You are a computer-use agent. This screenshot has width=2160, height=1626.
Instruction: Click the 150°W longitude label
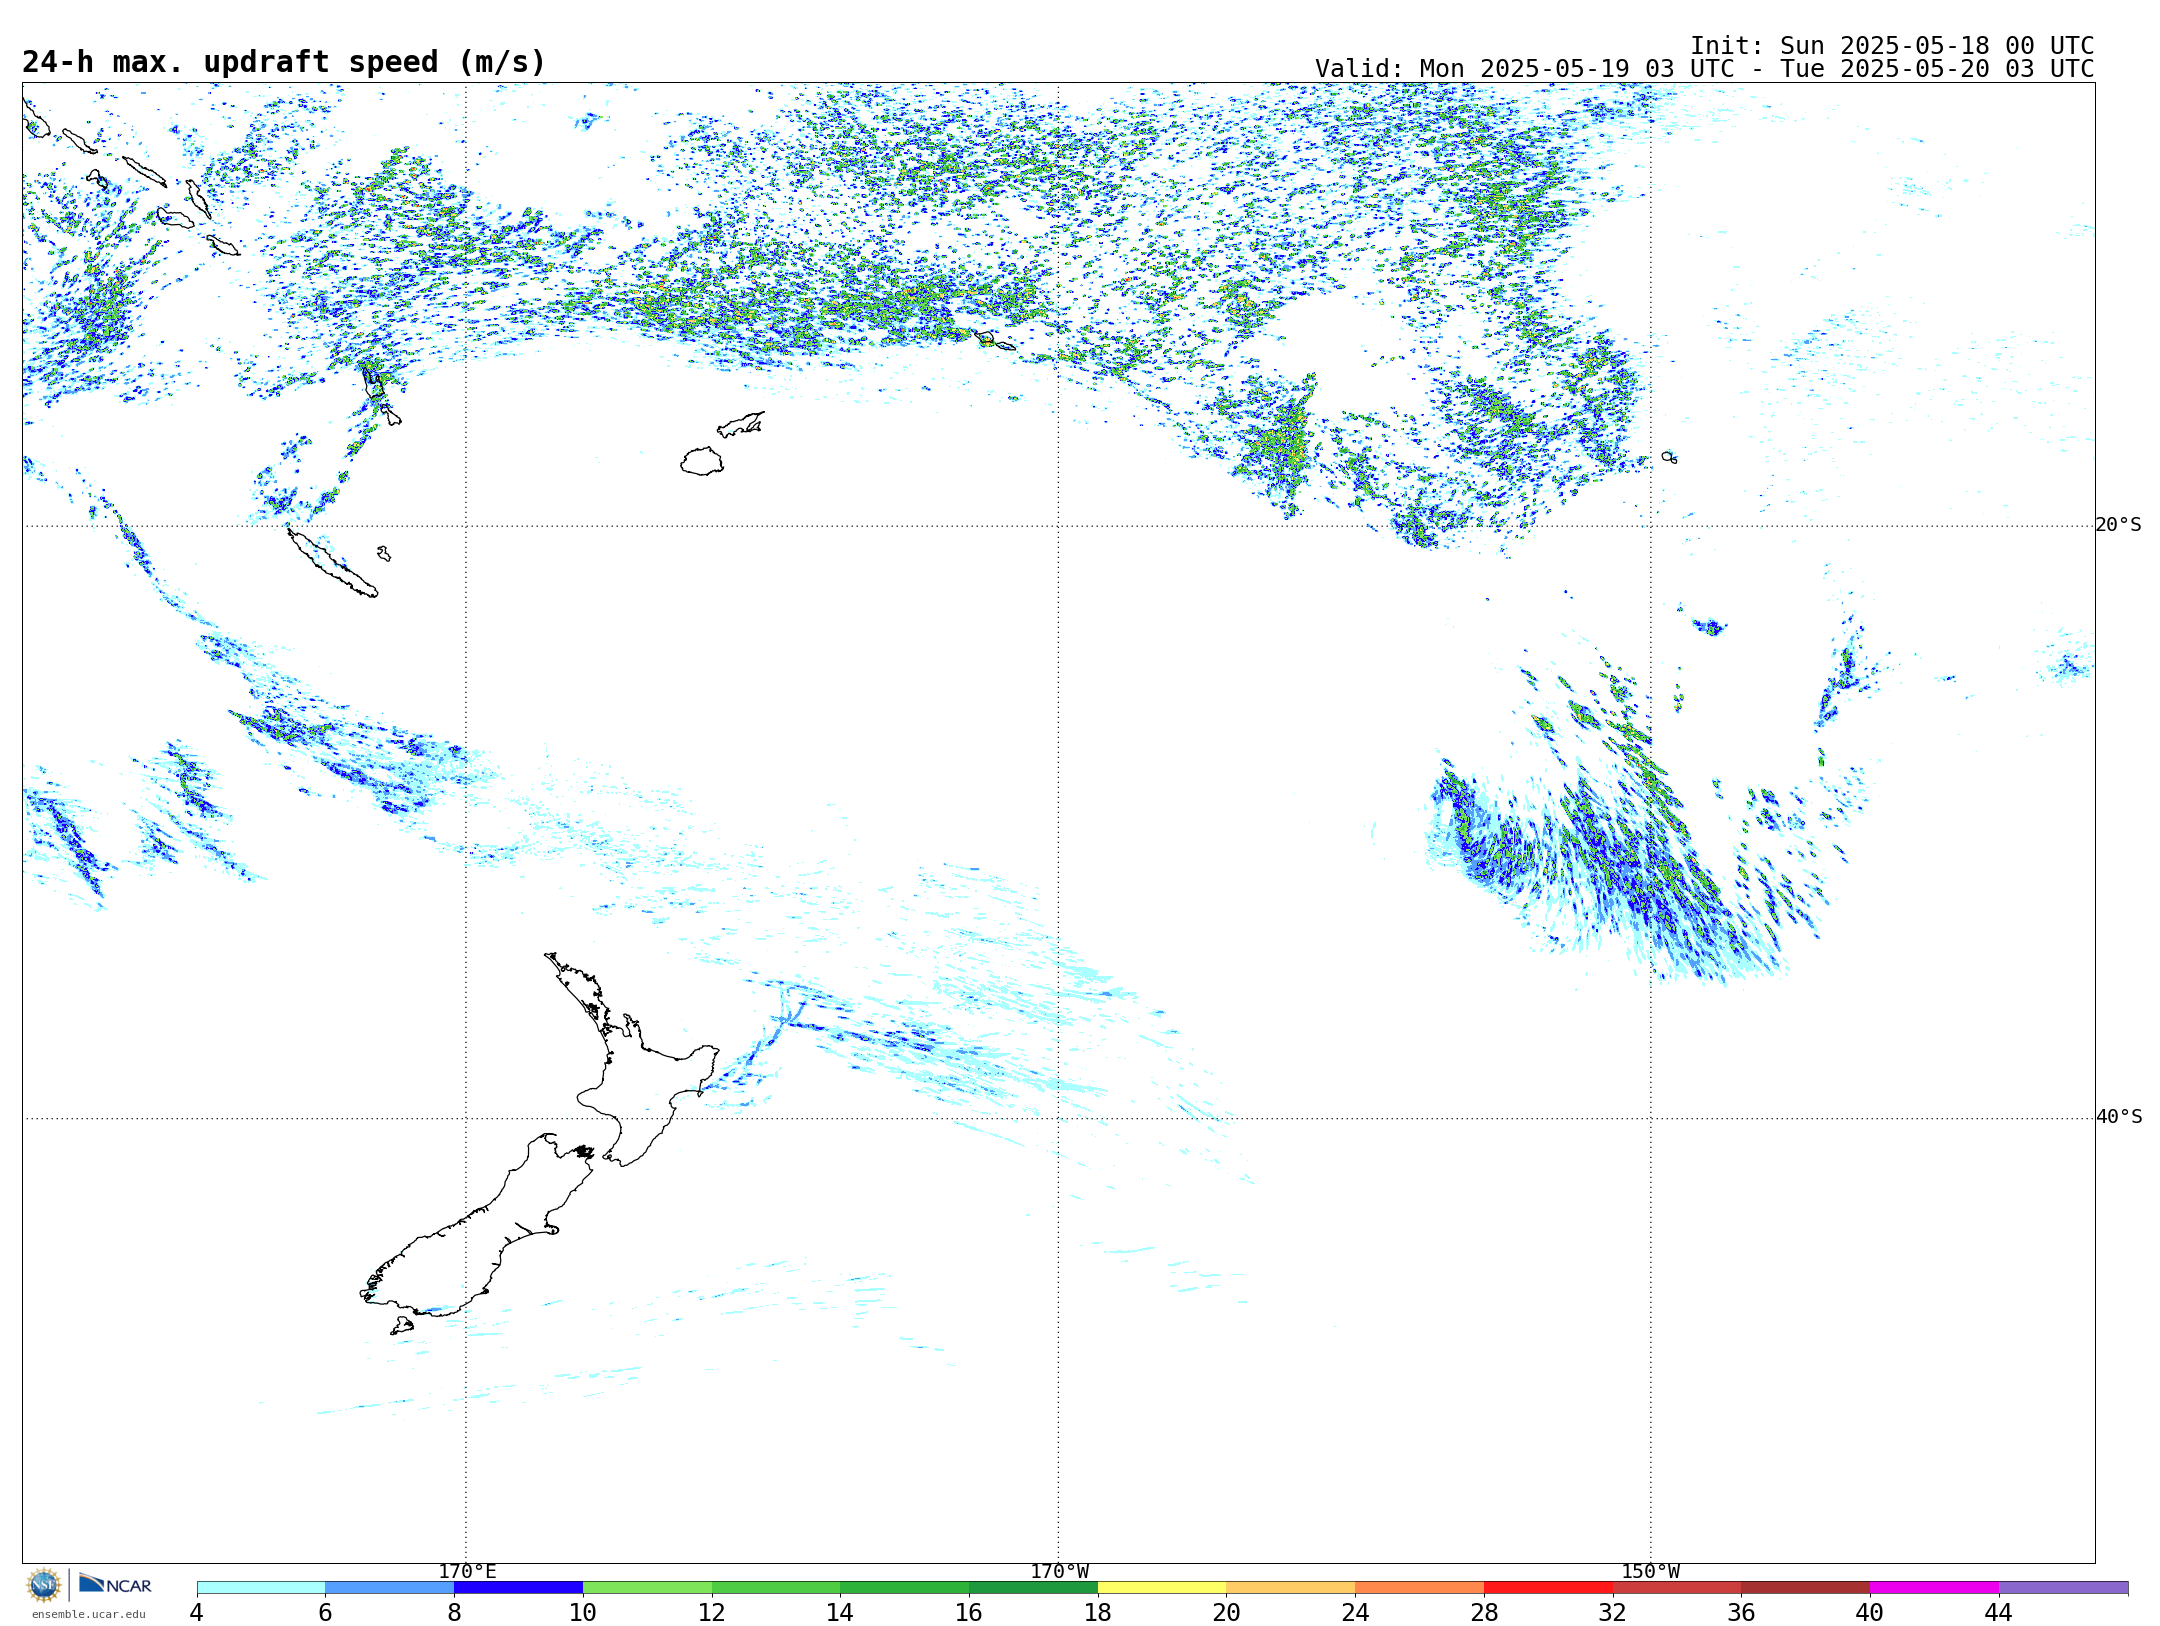click(1651, 1571)
